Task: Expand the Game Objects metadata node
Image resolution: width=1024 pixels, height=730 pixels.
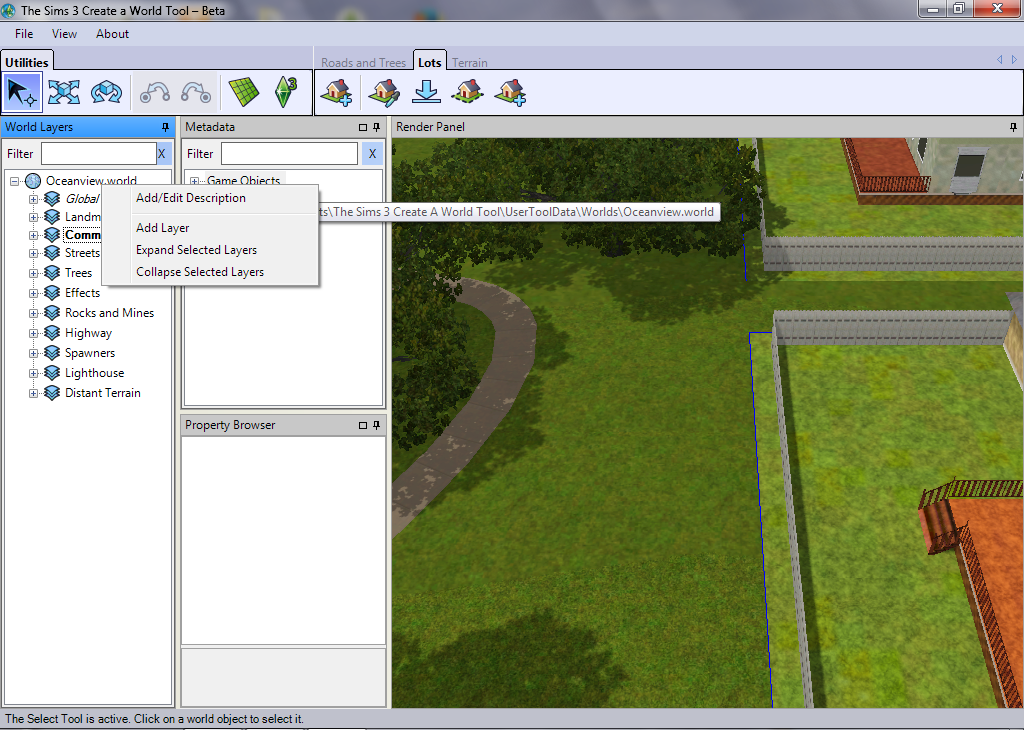Action: [x=194, y=181]
